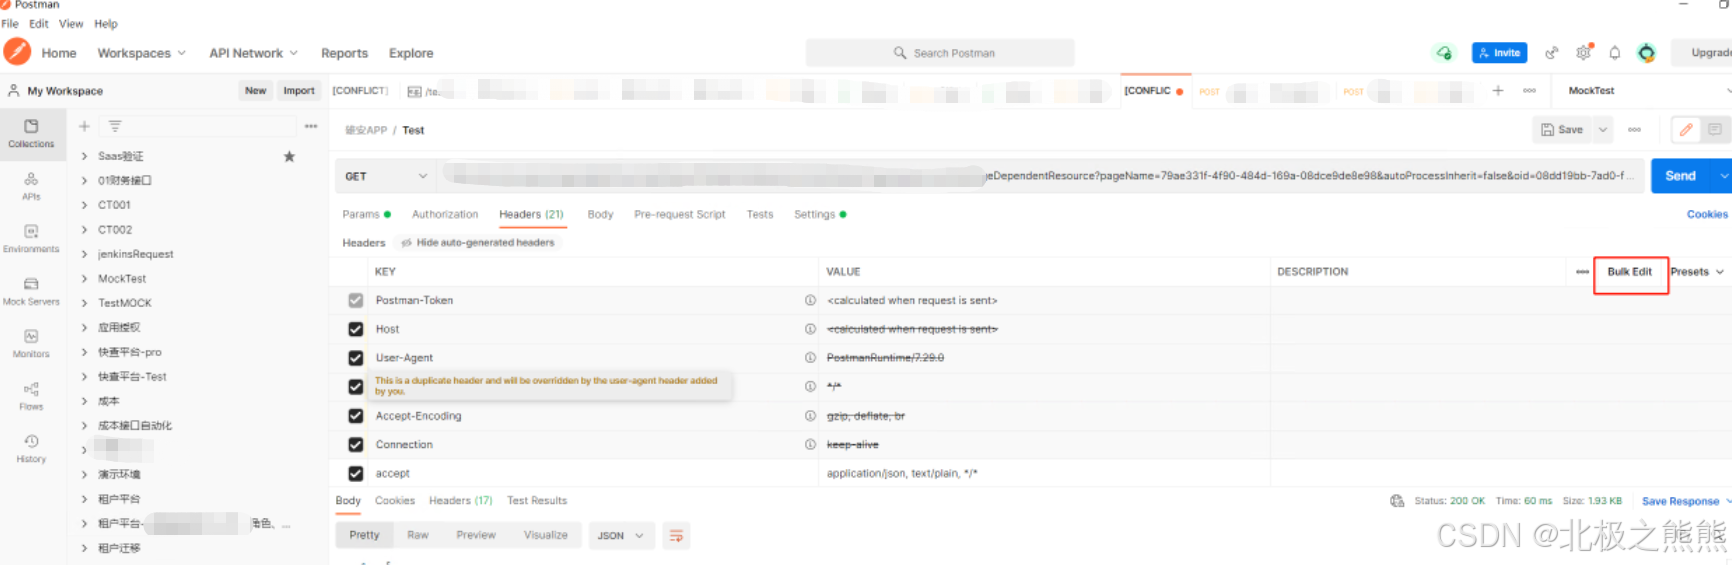Image resolution: width=1732 pixels, height=565 pixels.
Task: Uncheck the accept header checkbox
Action: [x=355, y=474]
